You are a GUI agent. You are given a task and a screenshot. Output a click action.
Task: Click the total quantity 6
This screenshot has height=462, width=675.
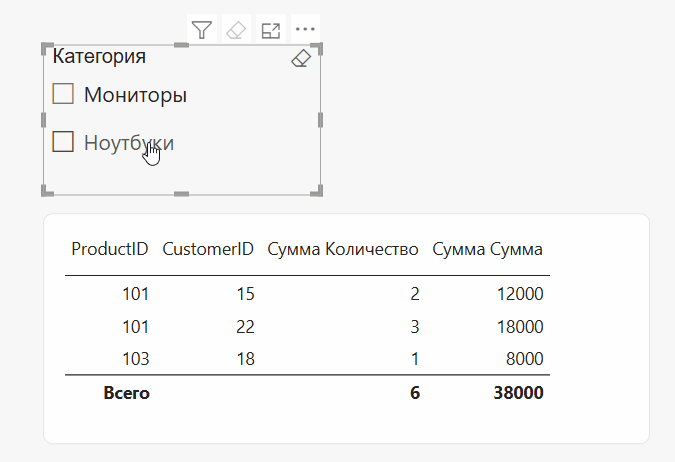point(415,393)
